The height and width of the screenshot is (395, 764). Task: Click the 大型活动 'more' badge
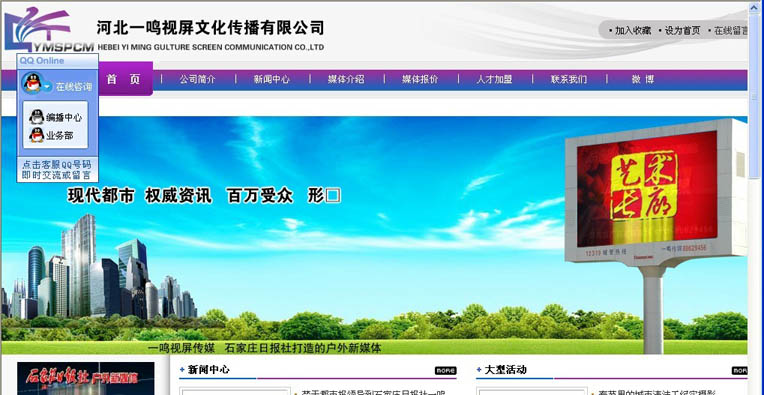(x=740, y=370)
